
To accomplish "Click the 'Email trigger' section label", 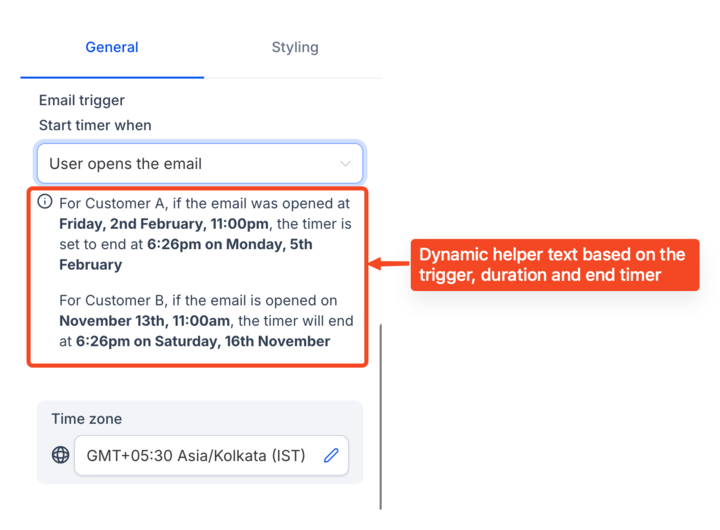I will pyautogui.click(x=82, y=101).
